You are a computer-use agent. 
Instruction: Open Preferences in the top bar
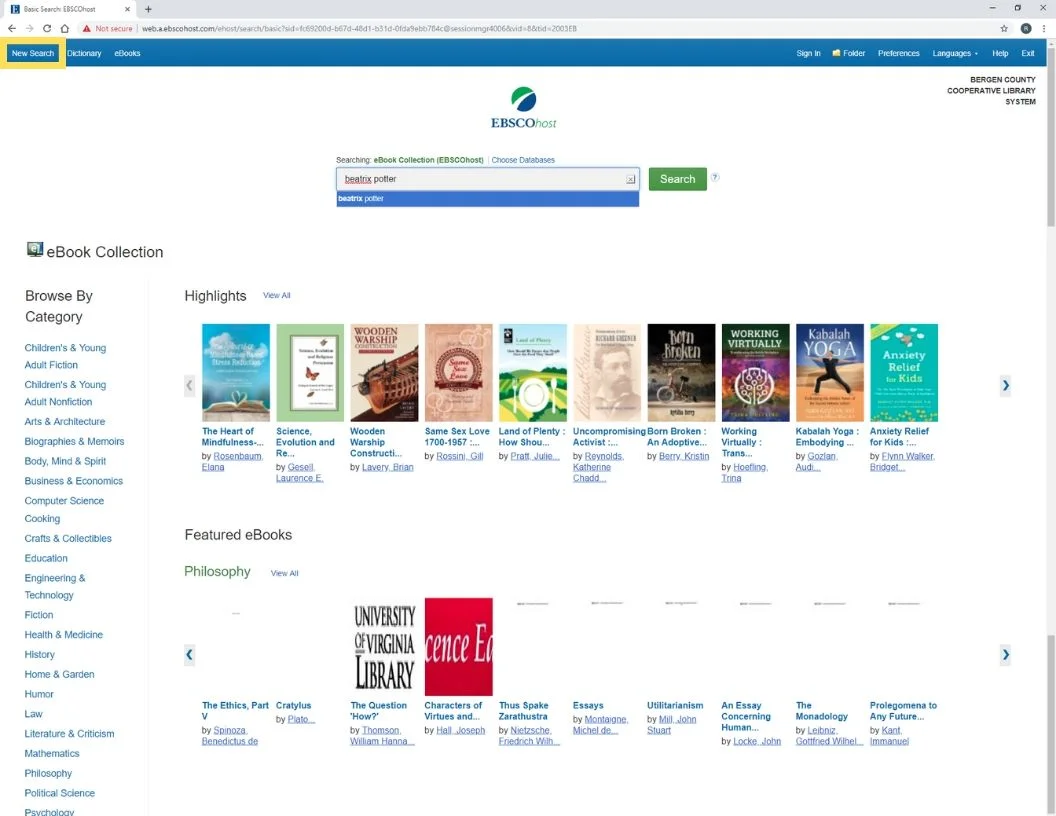point(898,53)
